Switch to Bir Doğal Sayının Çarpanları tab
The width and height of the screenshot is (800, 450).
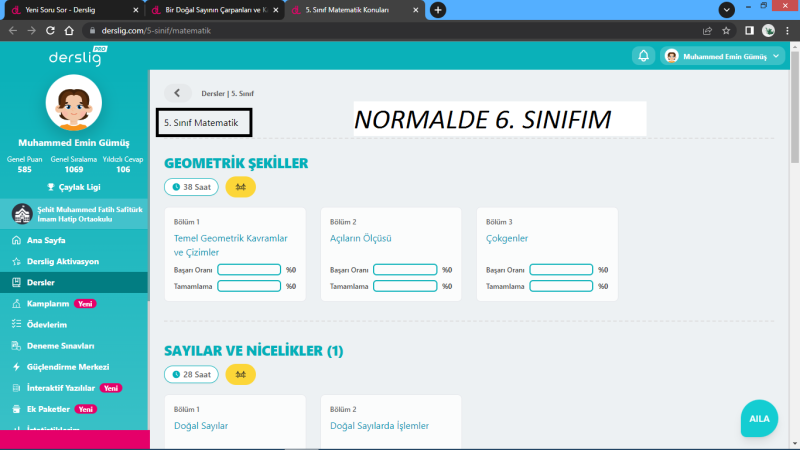coord(216,10)
